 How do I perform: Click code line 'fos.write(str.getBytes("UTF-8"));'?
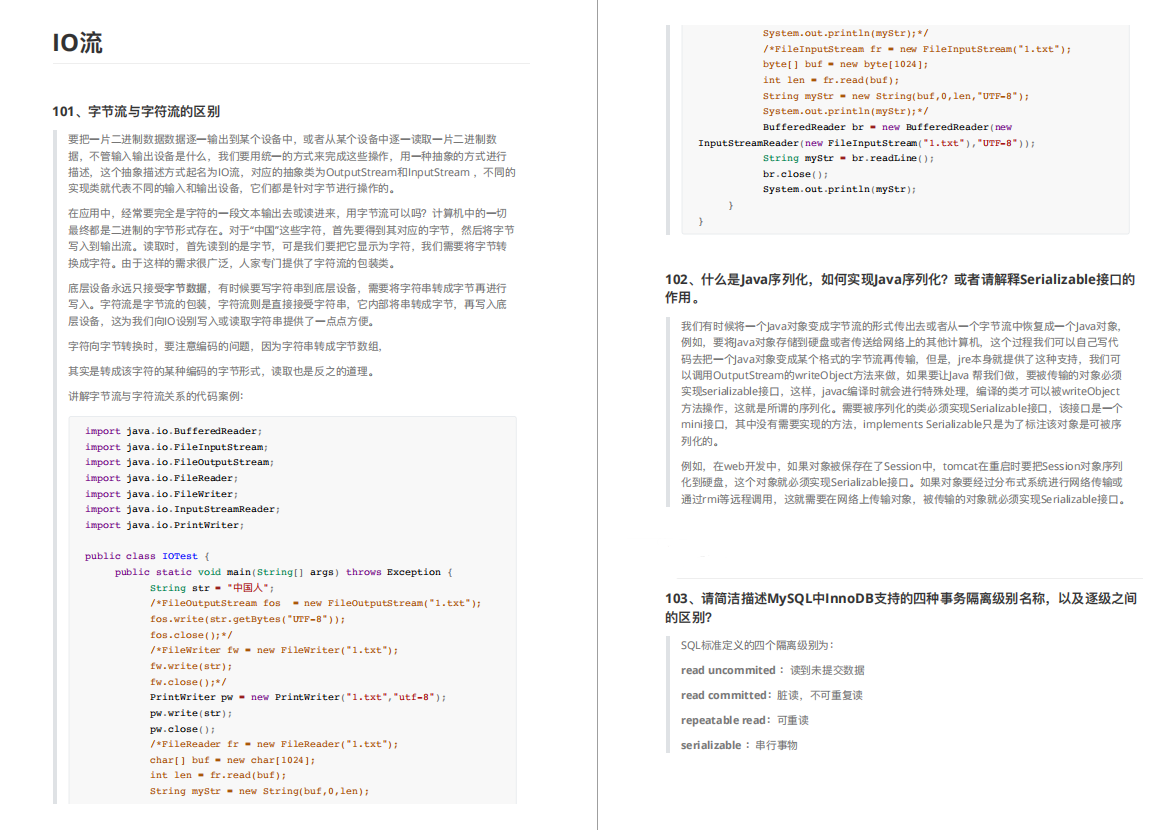pos(247,619)
